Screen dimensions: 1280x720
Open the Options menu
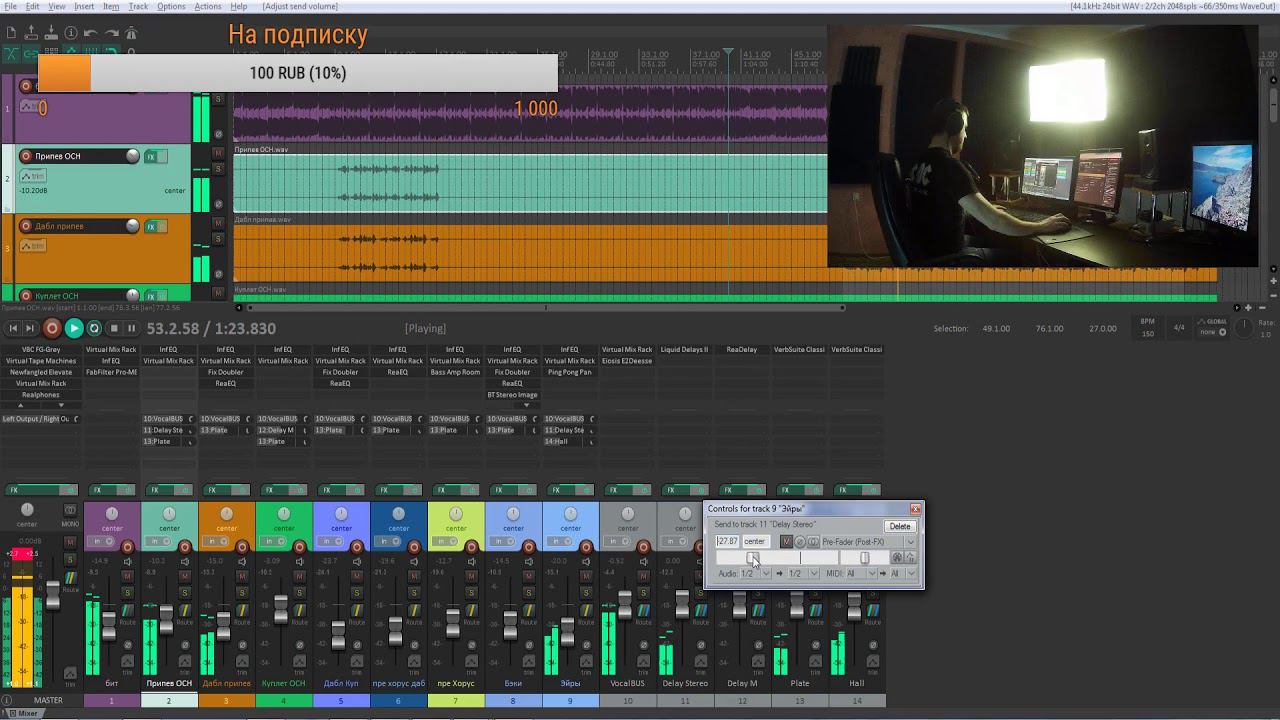(x=171, y=6)
